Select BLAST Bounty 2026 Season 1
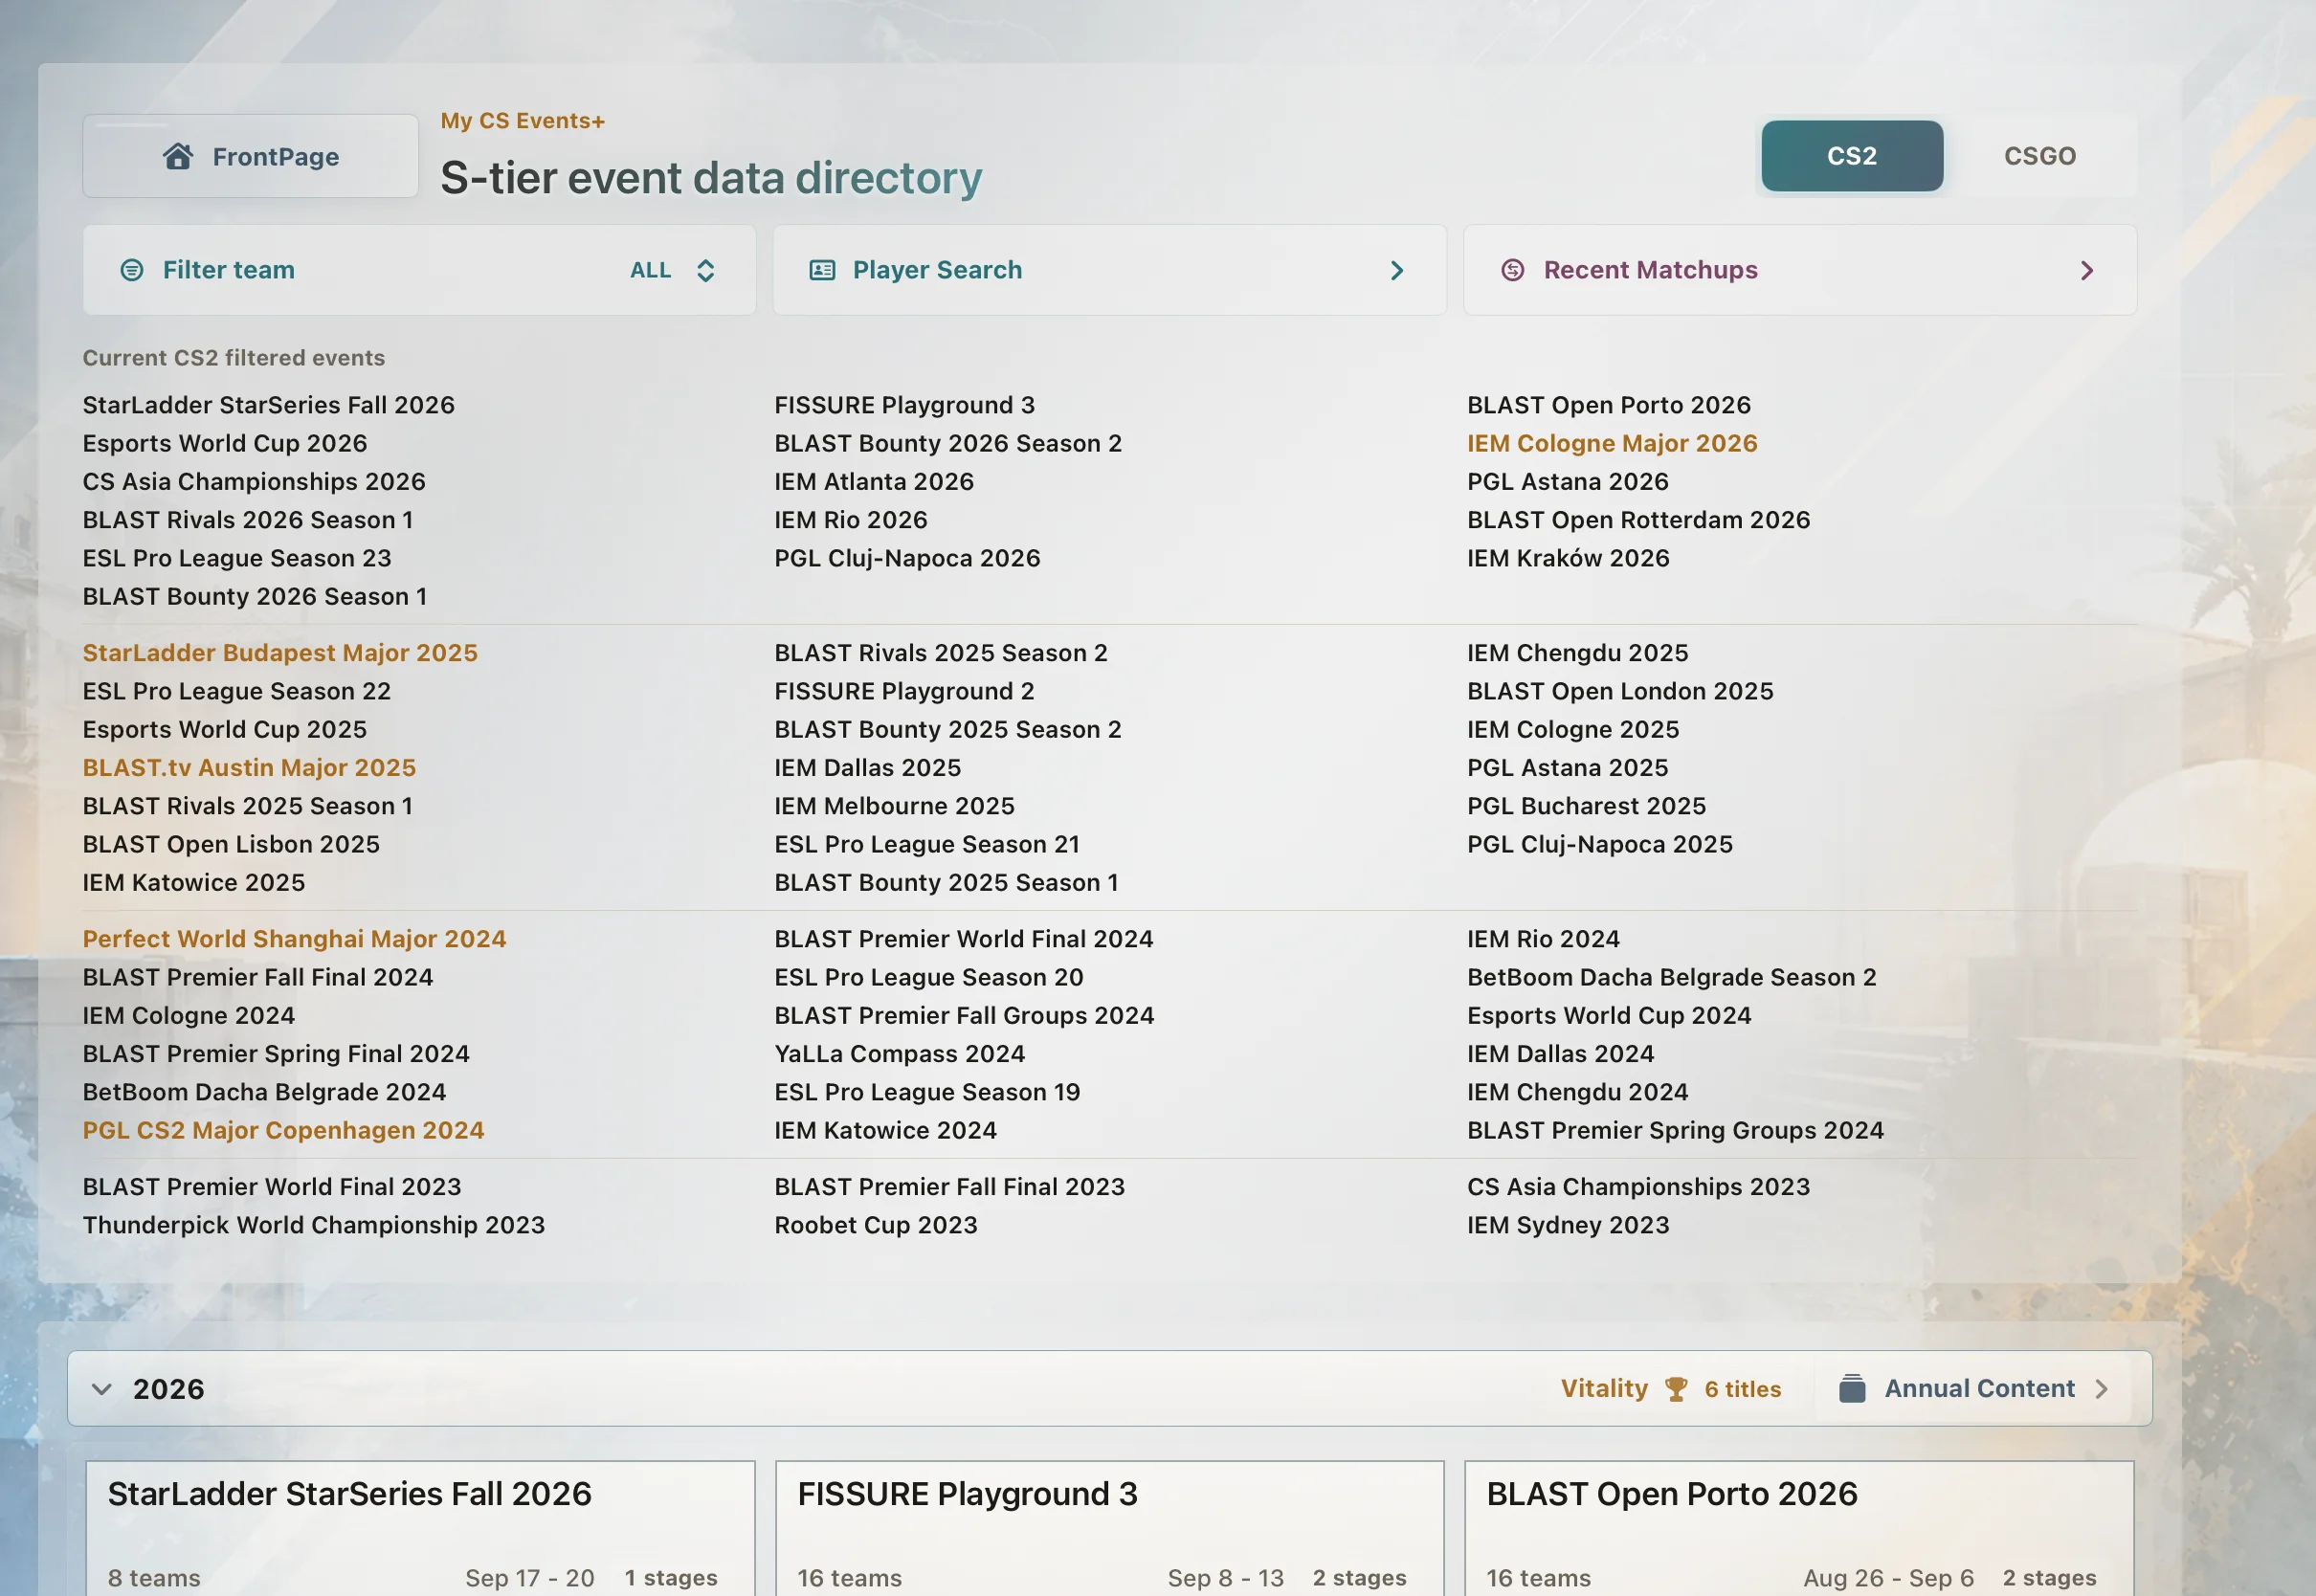 [255, 596]
